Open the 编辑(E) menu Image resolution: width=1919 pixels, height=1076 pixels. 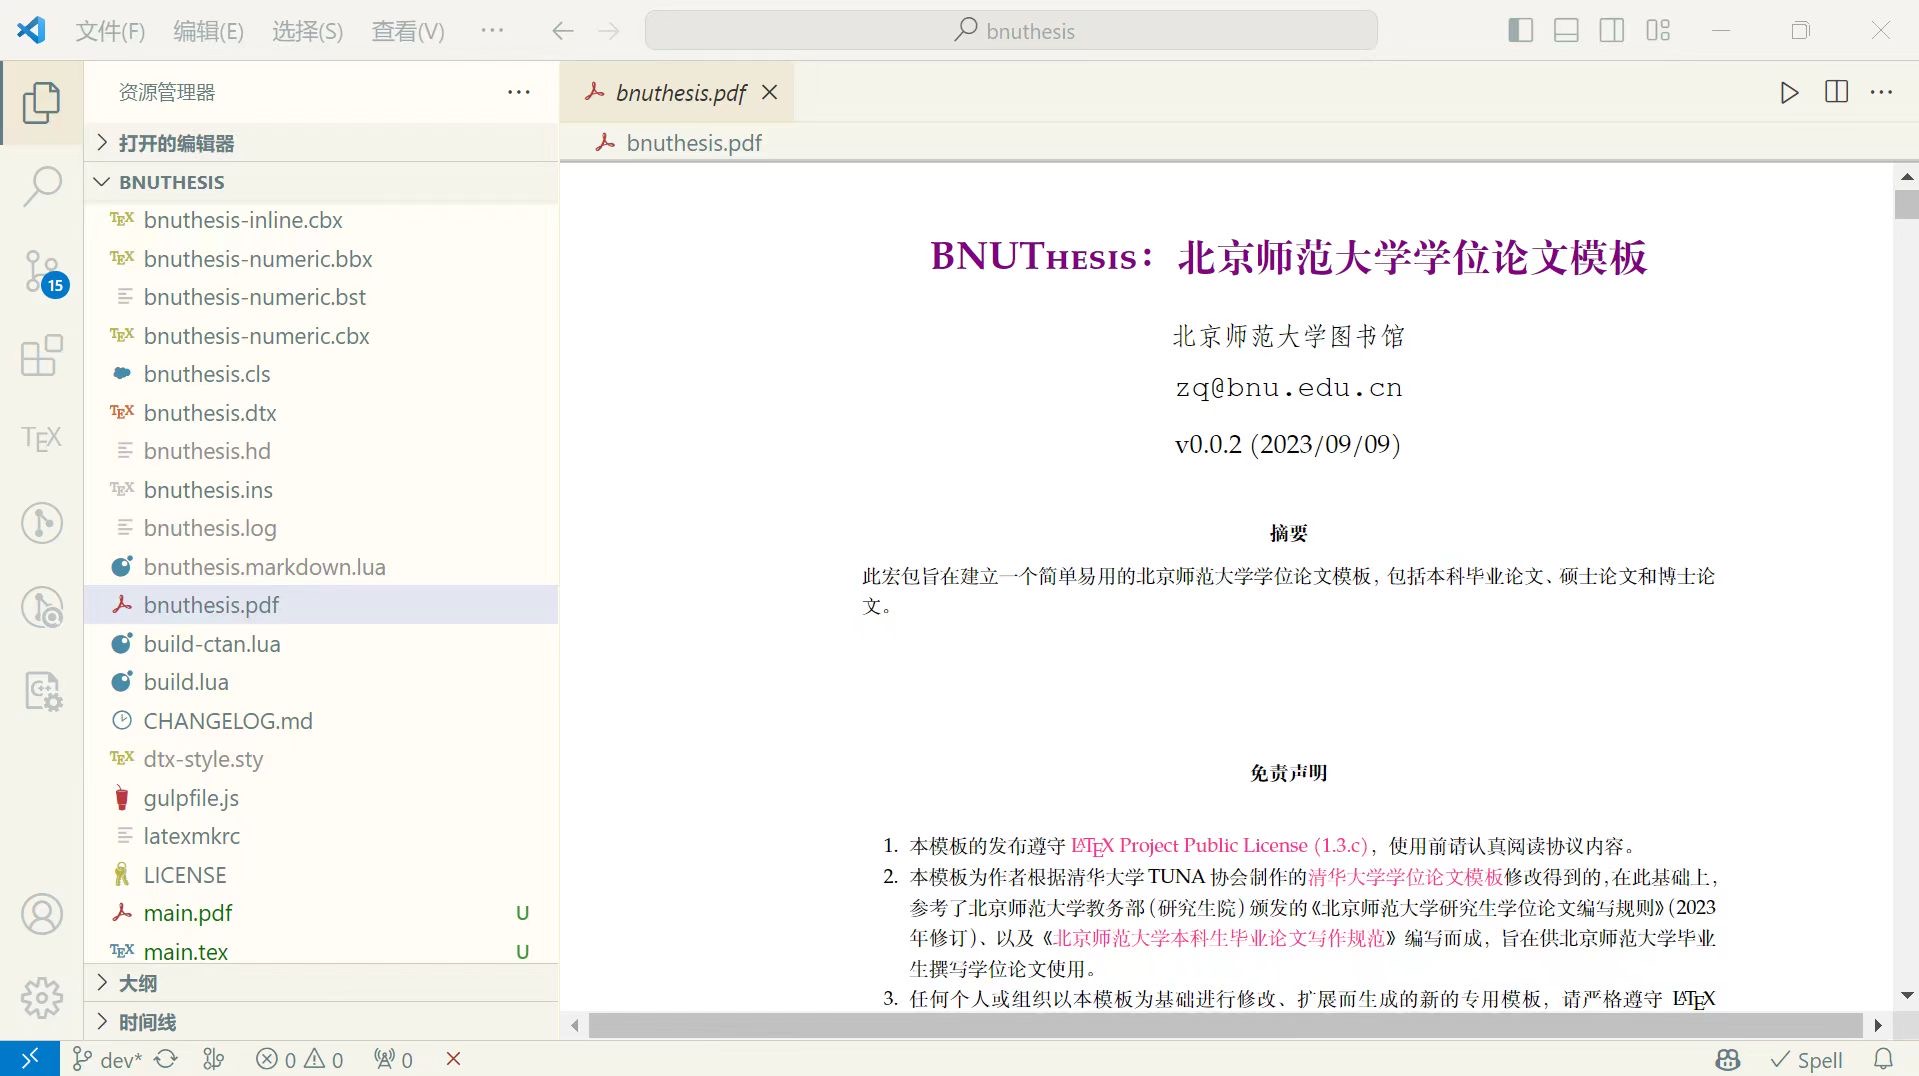tap(208, 31)
